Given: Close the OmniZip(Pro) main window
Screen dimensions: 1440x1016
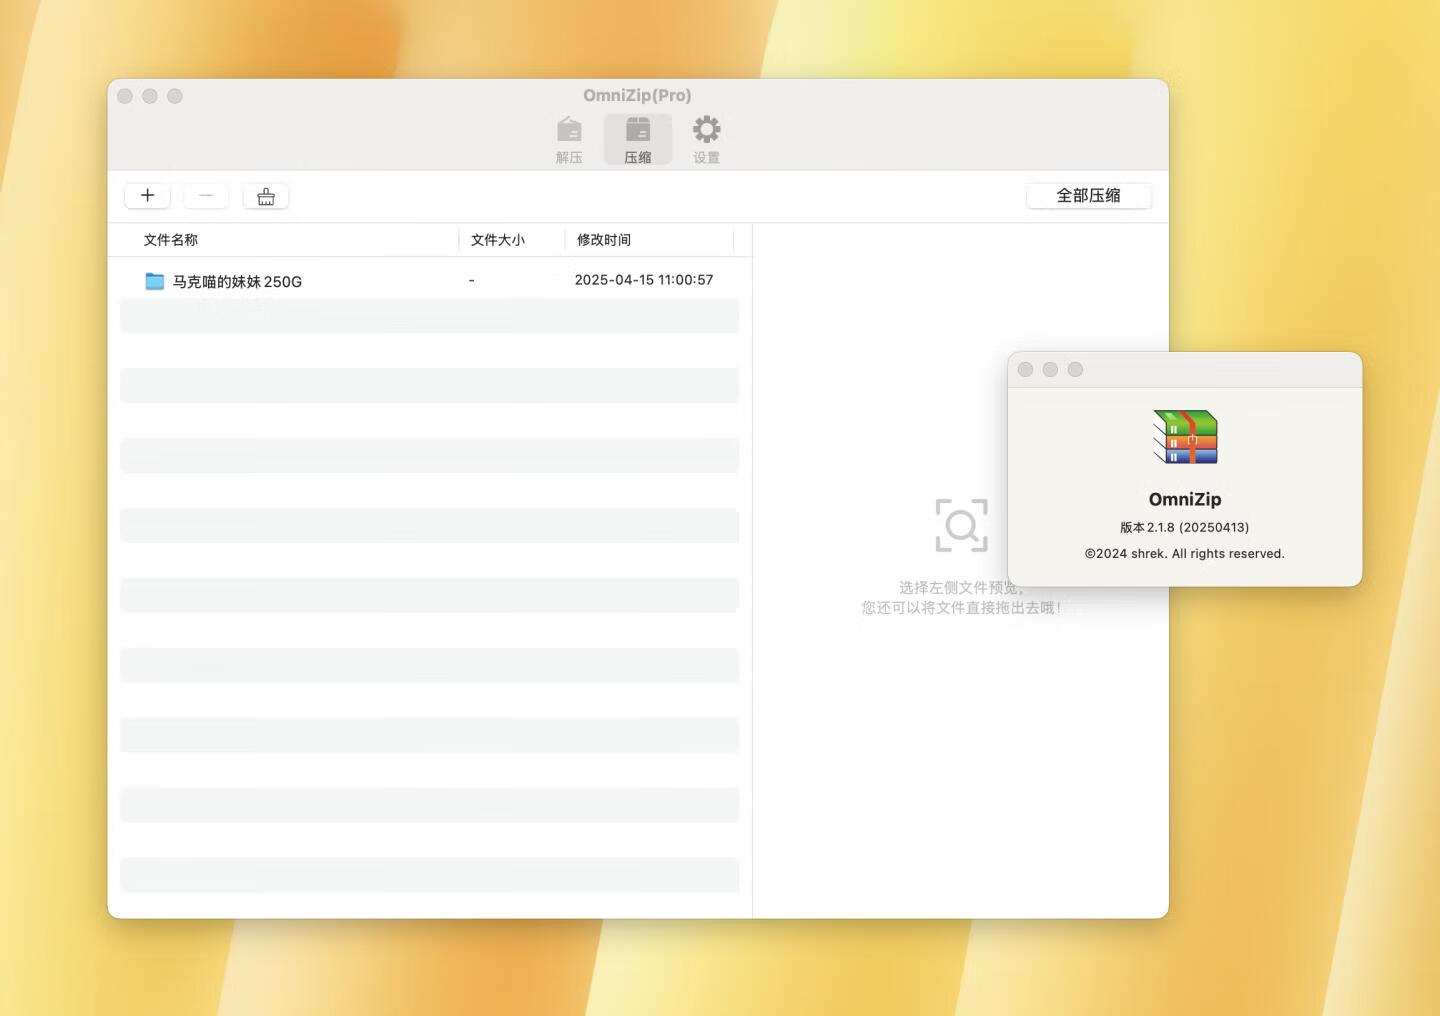Looking at the screenshot, I should 125,96.
